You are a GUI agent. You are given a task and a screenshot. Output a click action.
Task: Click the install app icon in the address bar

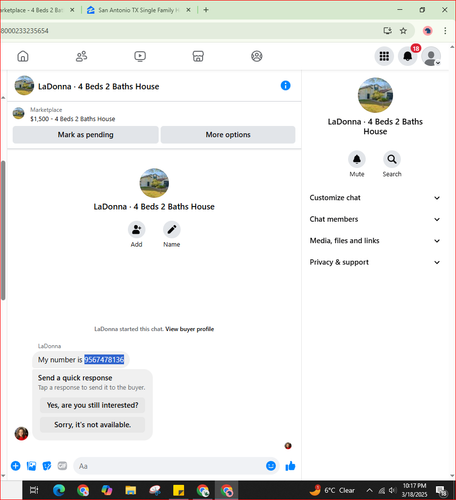click(x=387, y=31)
